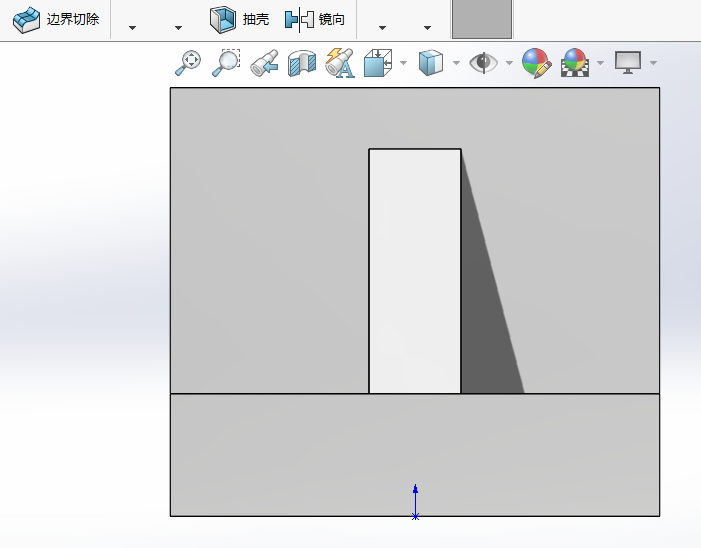
Task: Click the Previous View icon
Action: pyautogui.click(x=264, y=63)
